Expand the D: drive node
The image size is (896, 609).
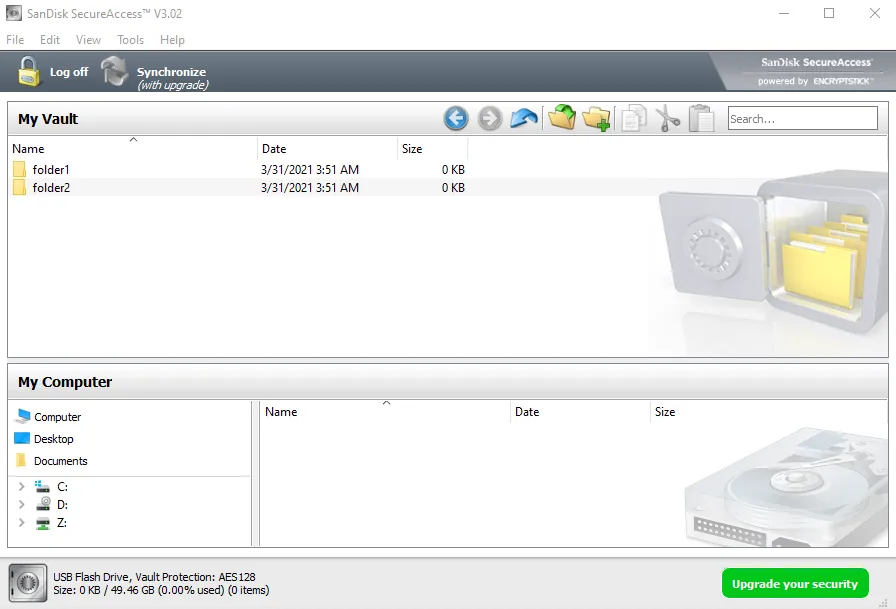pos(21,504)
